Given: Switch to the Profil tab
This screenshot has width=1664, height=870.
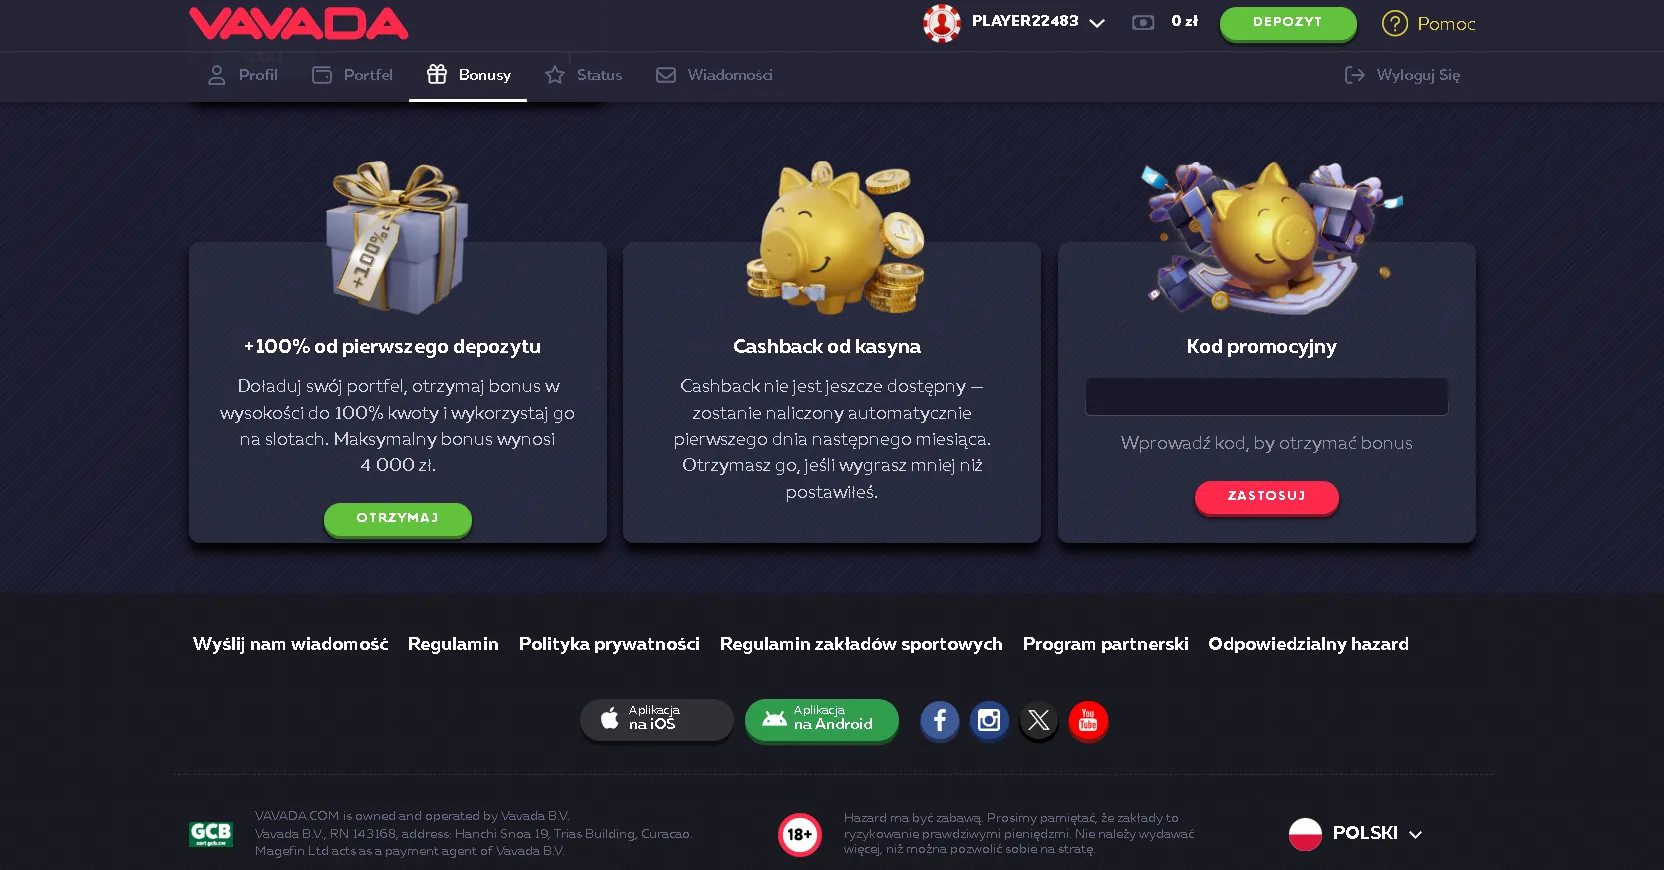Looking at the screenshot, I should click(x=242, y=75).
